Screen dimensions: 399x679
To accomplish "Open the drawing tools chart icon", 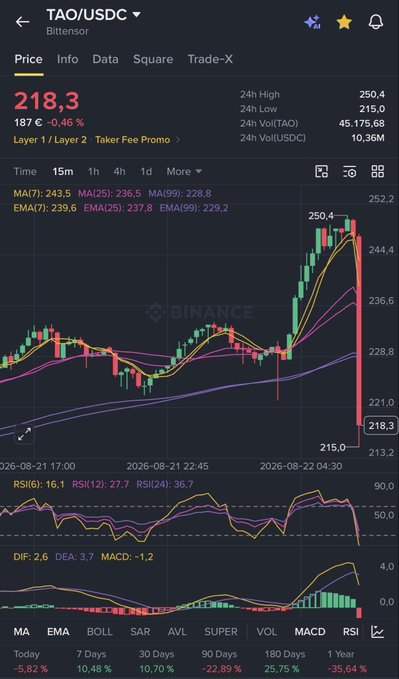I will [321, 171].
